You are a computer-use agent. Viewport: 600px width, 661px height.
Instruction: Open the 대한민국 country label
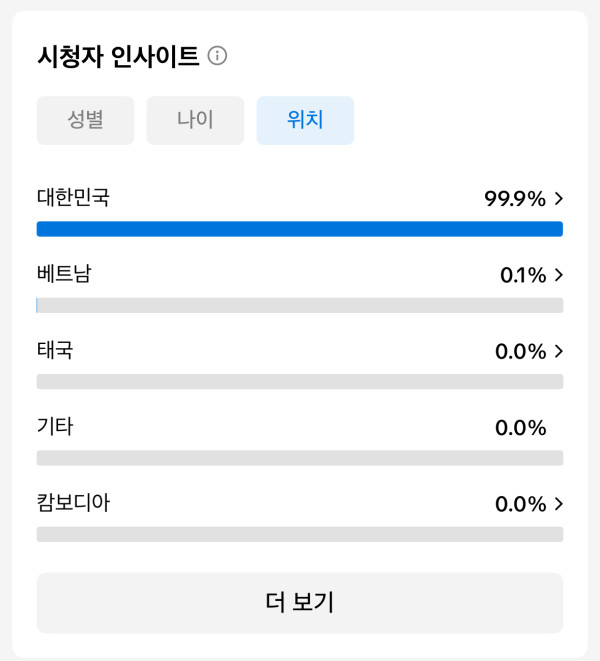click(x=73, y=197)
